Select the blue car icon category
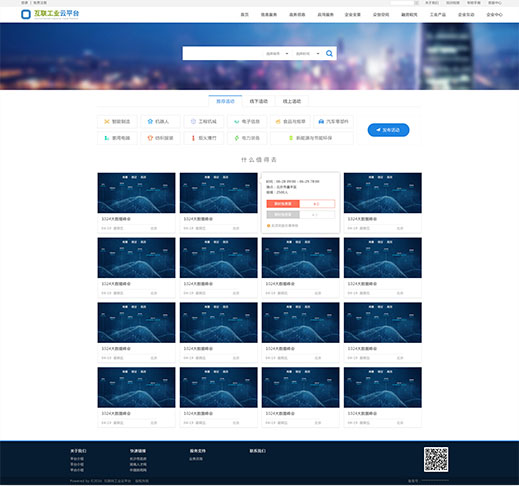The image size is (519, 486). coord(333,122)
